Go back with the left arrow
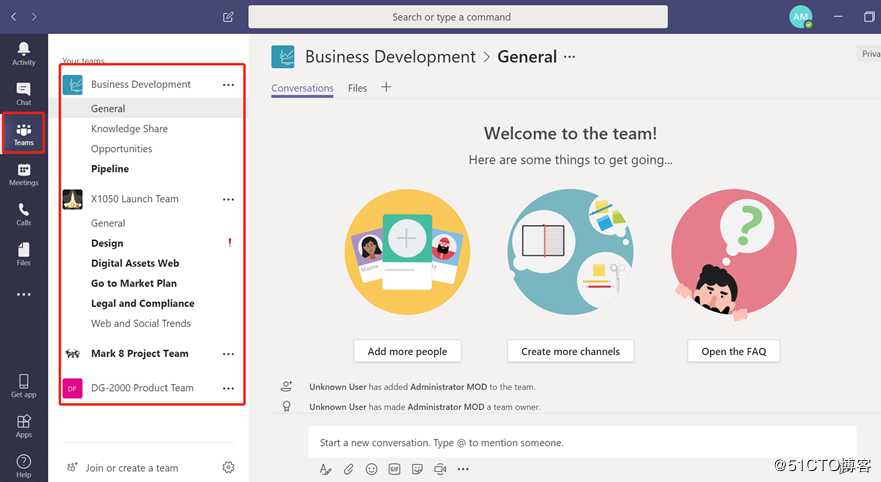This screenshot has height=482, width=881. point(13,17)
